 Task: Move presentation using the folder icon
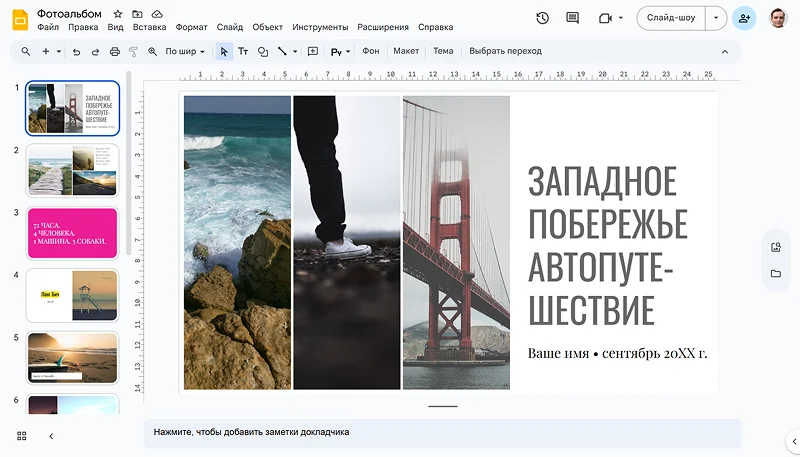coord(137,14)
